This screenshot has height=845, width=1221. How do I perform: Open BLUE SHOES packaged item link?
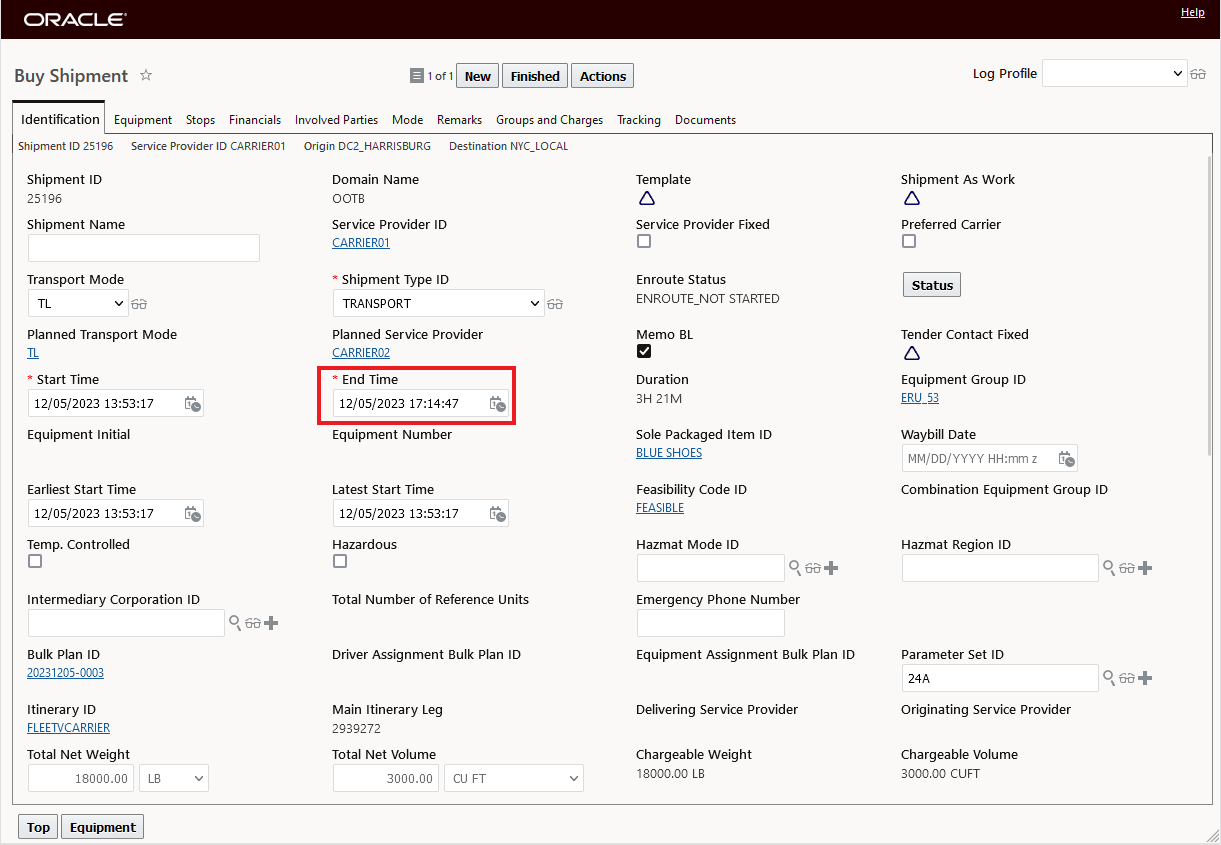click(669, 453)
